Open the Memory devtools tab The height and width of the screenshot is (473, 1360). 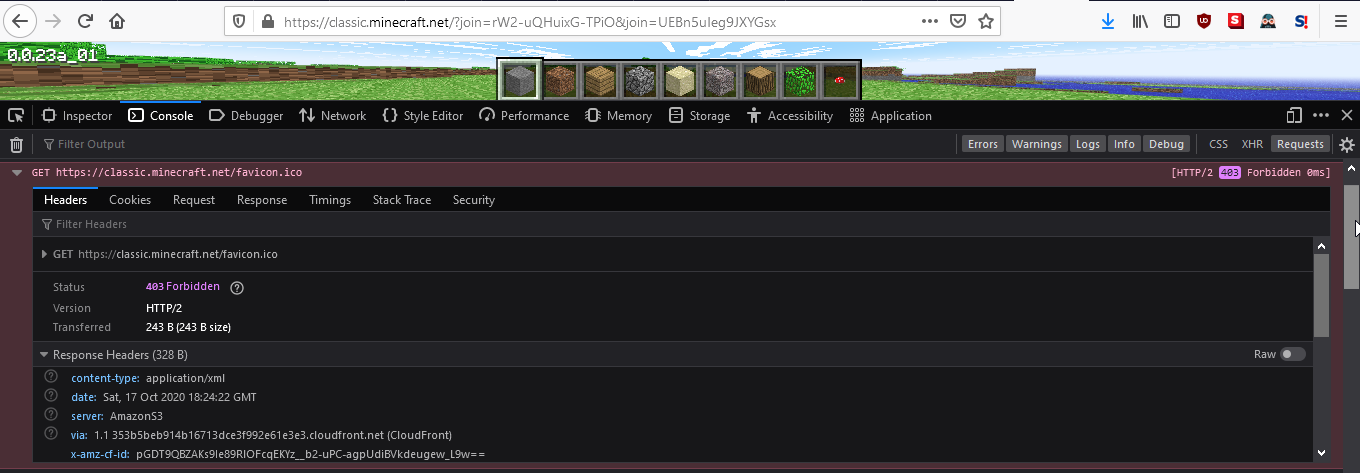(x=619, y=116)
